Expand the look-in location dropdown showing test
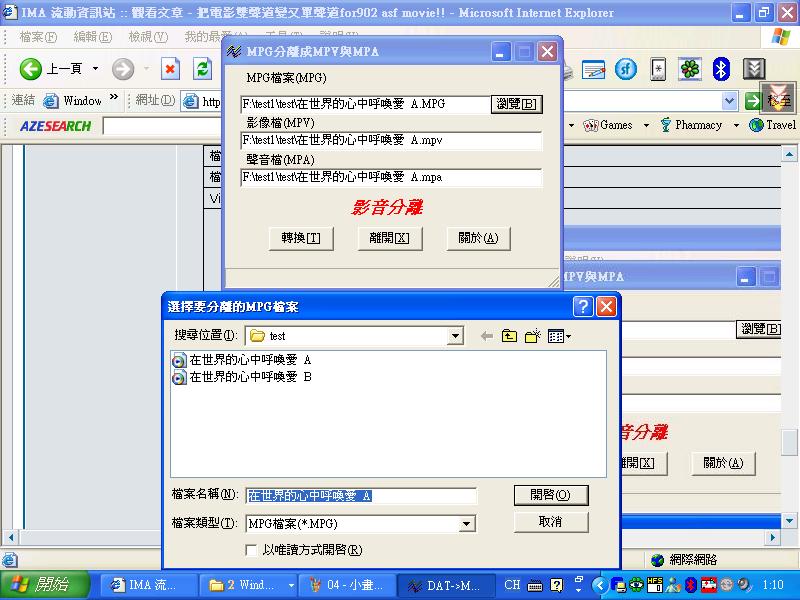800x600 pixels. coord(456,336)
